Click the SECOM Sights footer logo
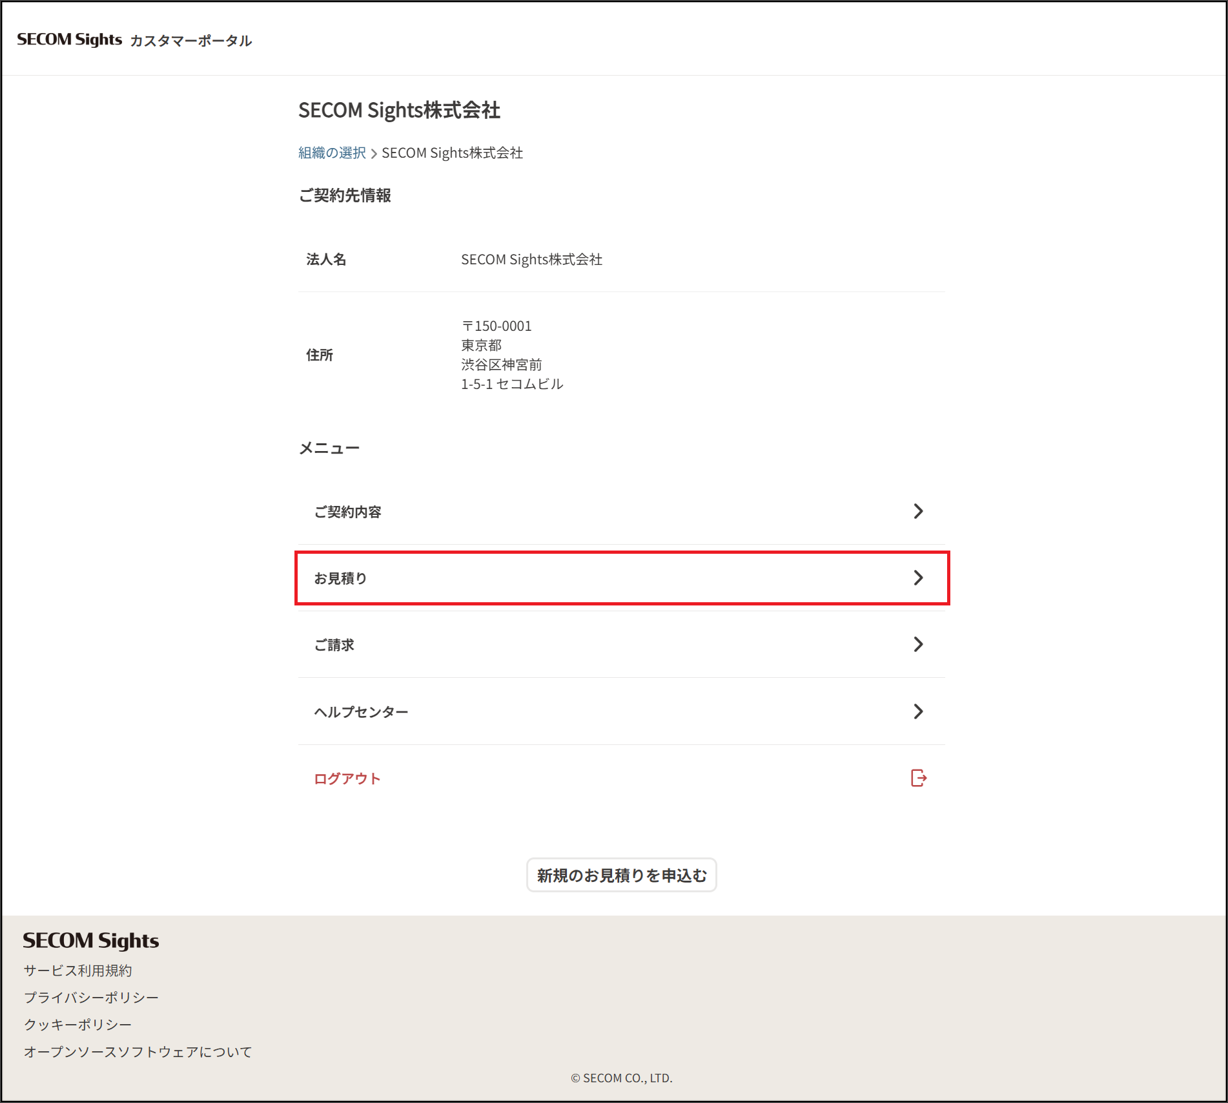Image resolution: width=1228 pixels, height=1103 pixels. (91, 941)
